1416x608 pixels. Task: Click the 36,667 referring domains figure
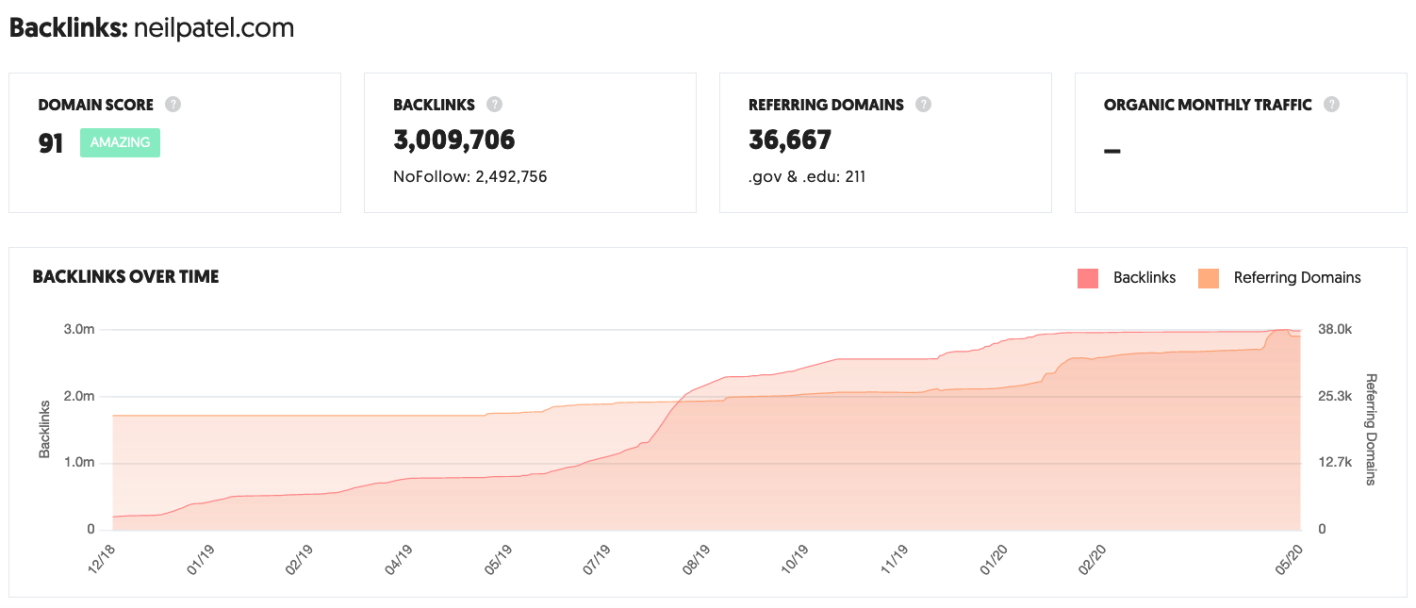coord(790,140)
